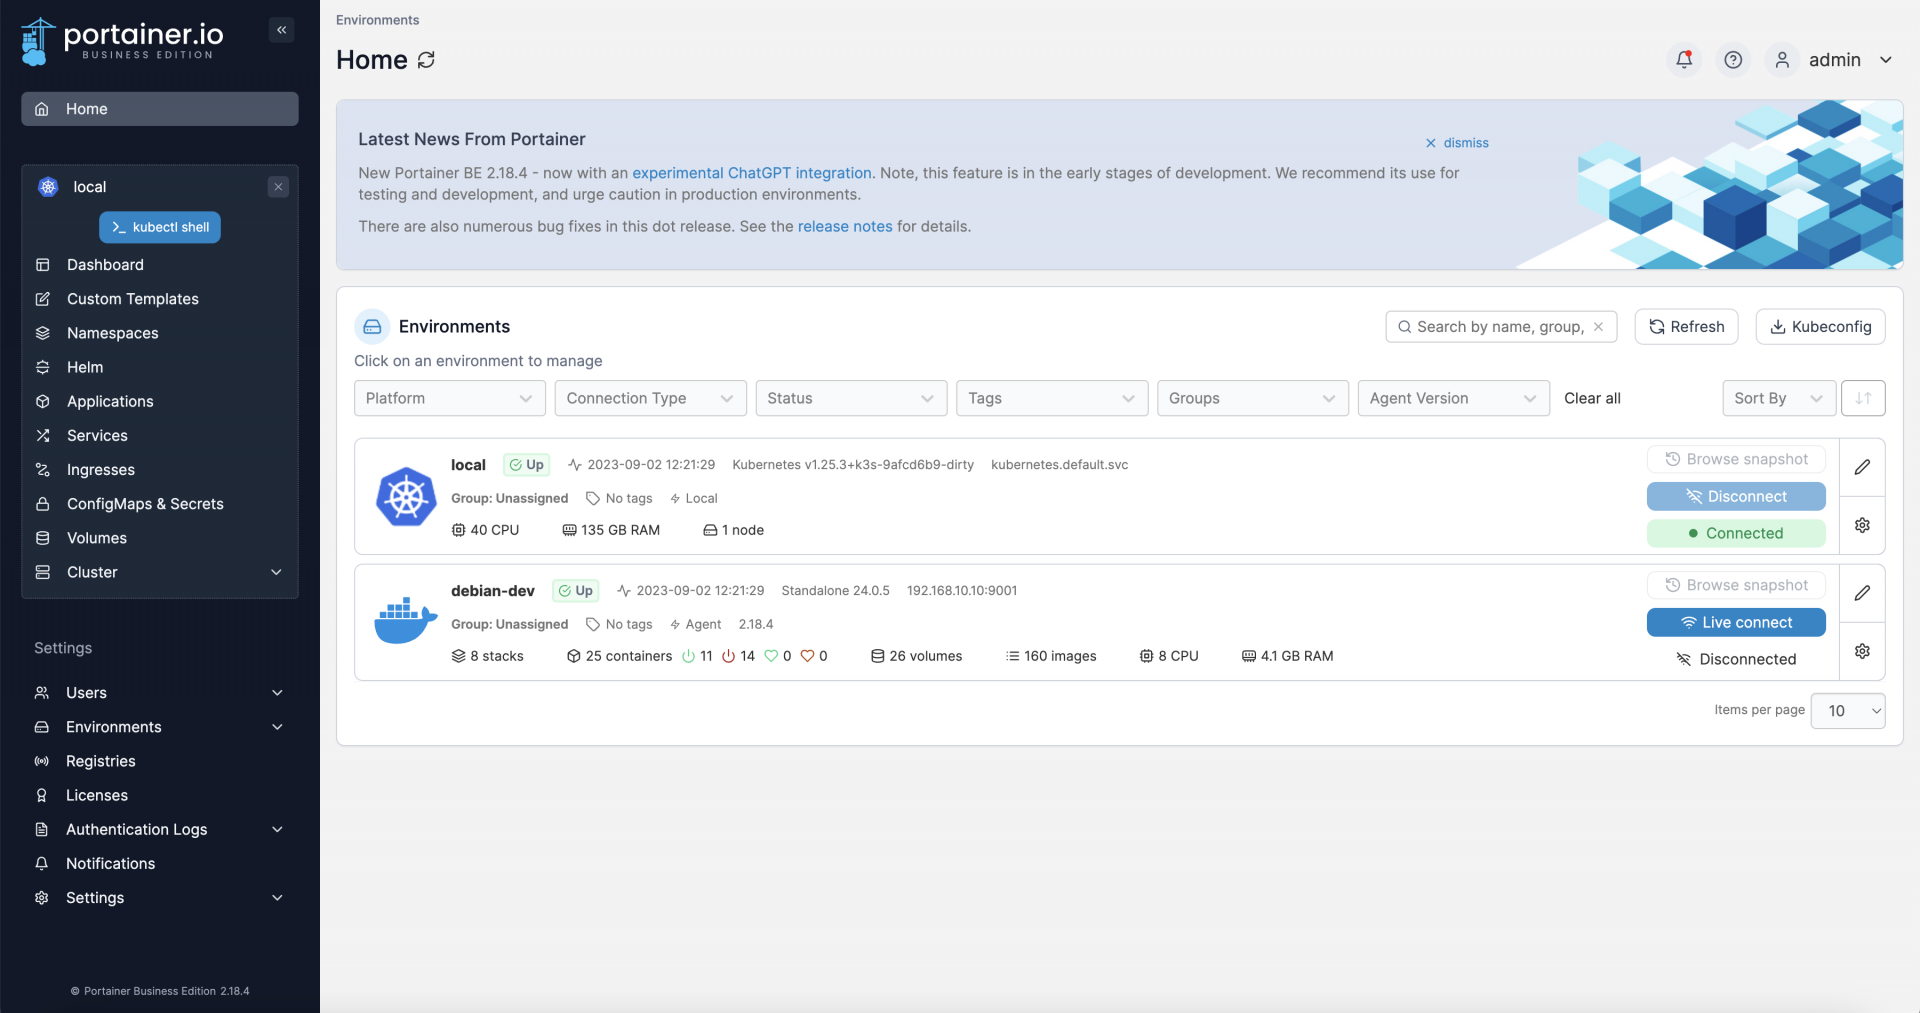Open the Helm page
Screen dimensions: 1920x1013
click(160, 367)
